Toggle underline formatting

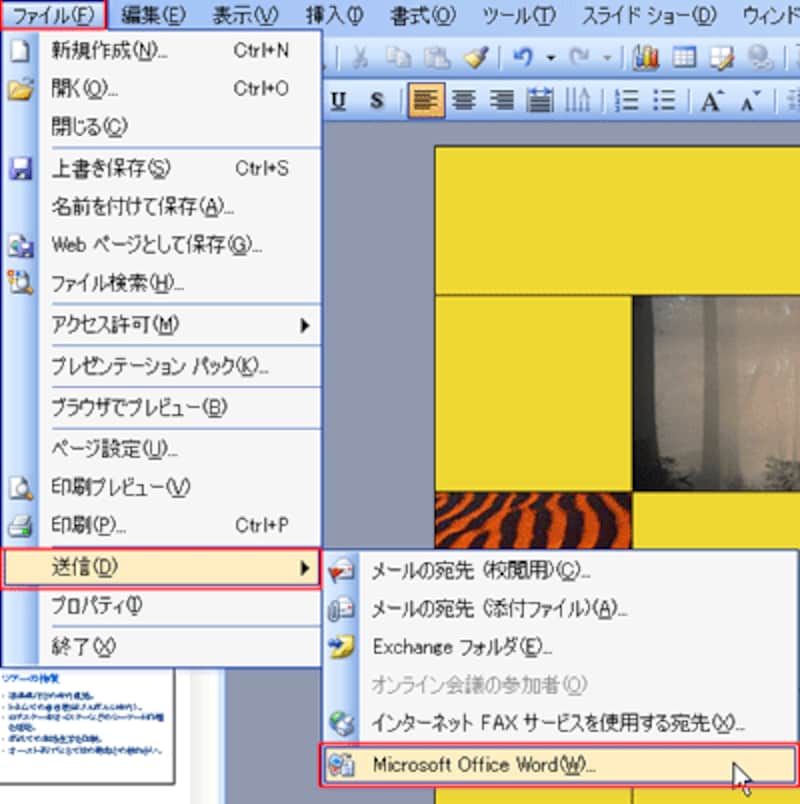338,100
